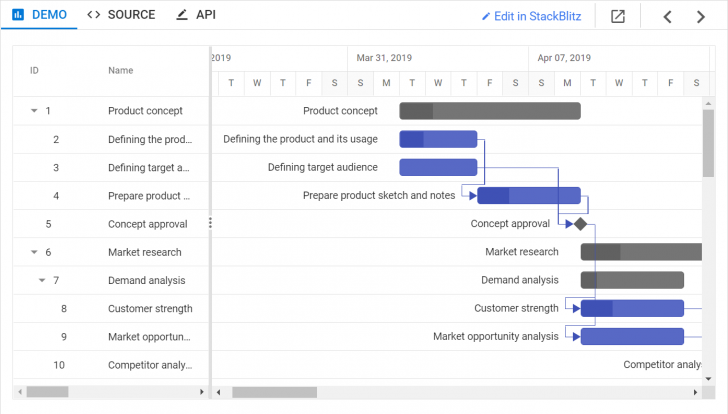Collapse the Product concept row
Screen dimensions: 728x414
click(x=33, y=111)
